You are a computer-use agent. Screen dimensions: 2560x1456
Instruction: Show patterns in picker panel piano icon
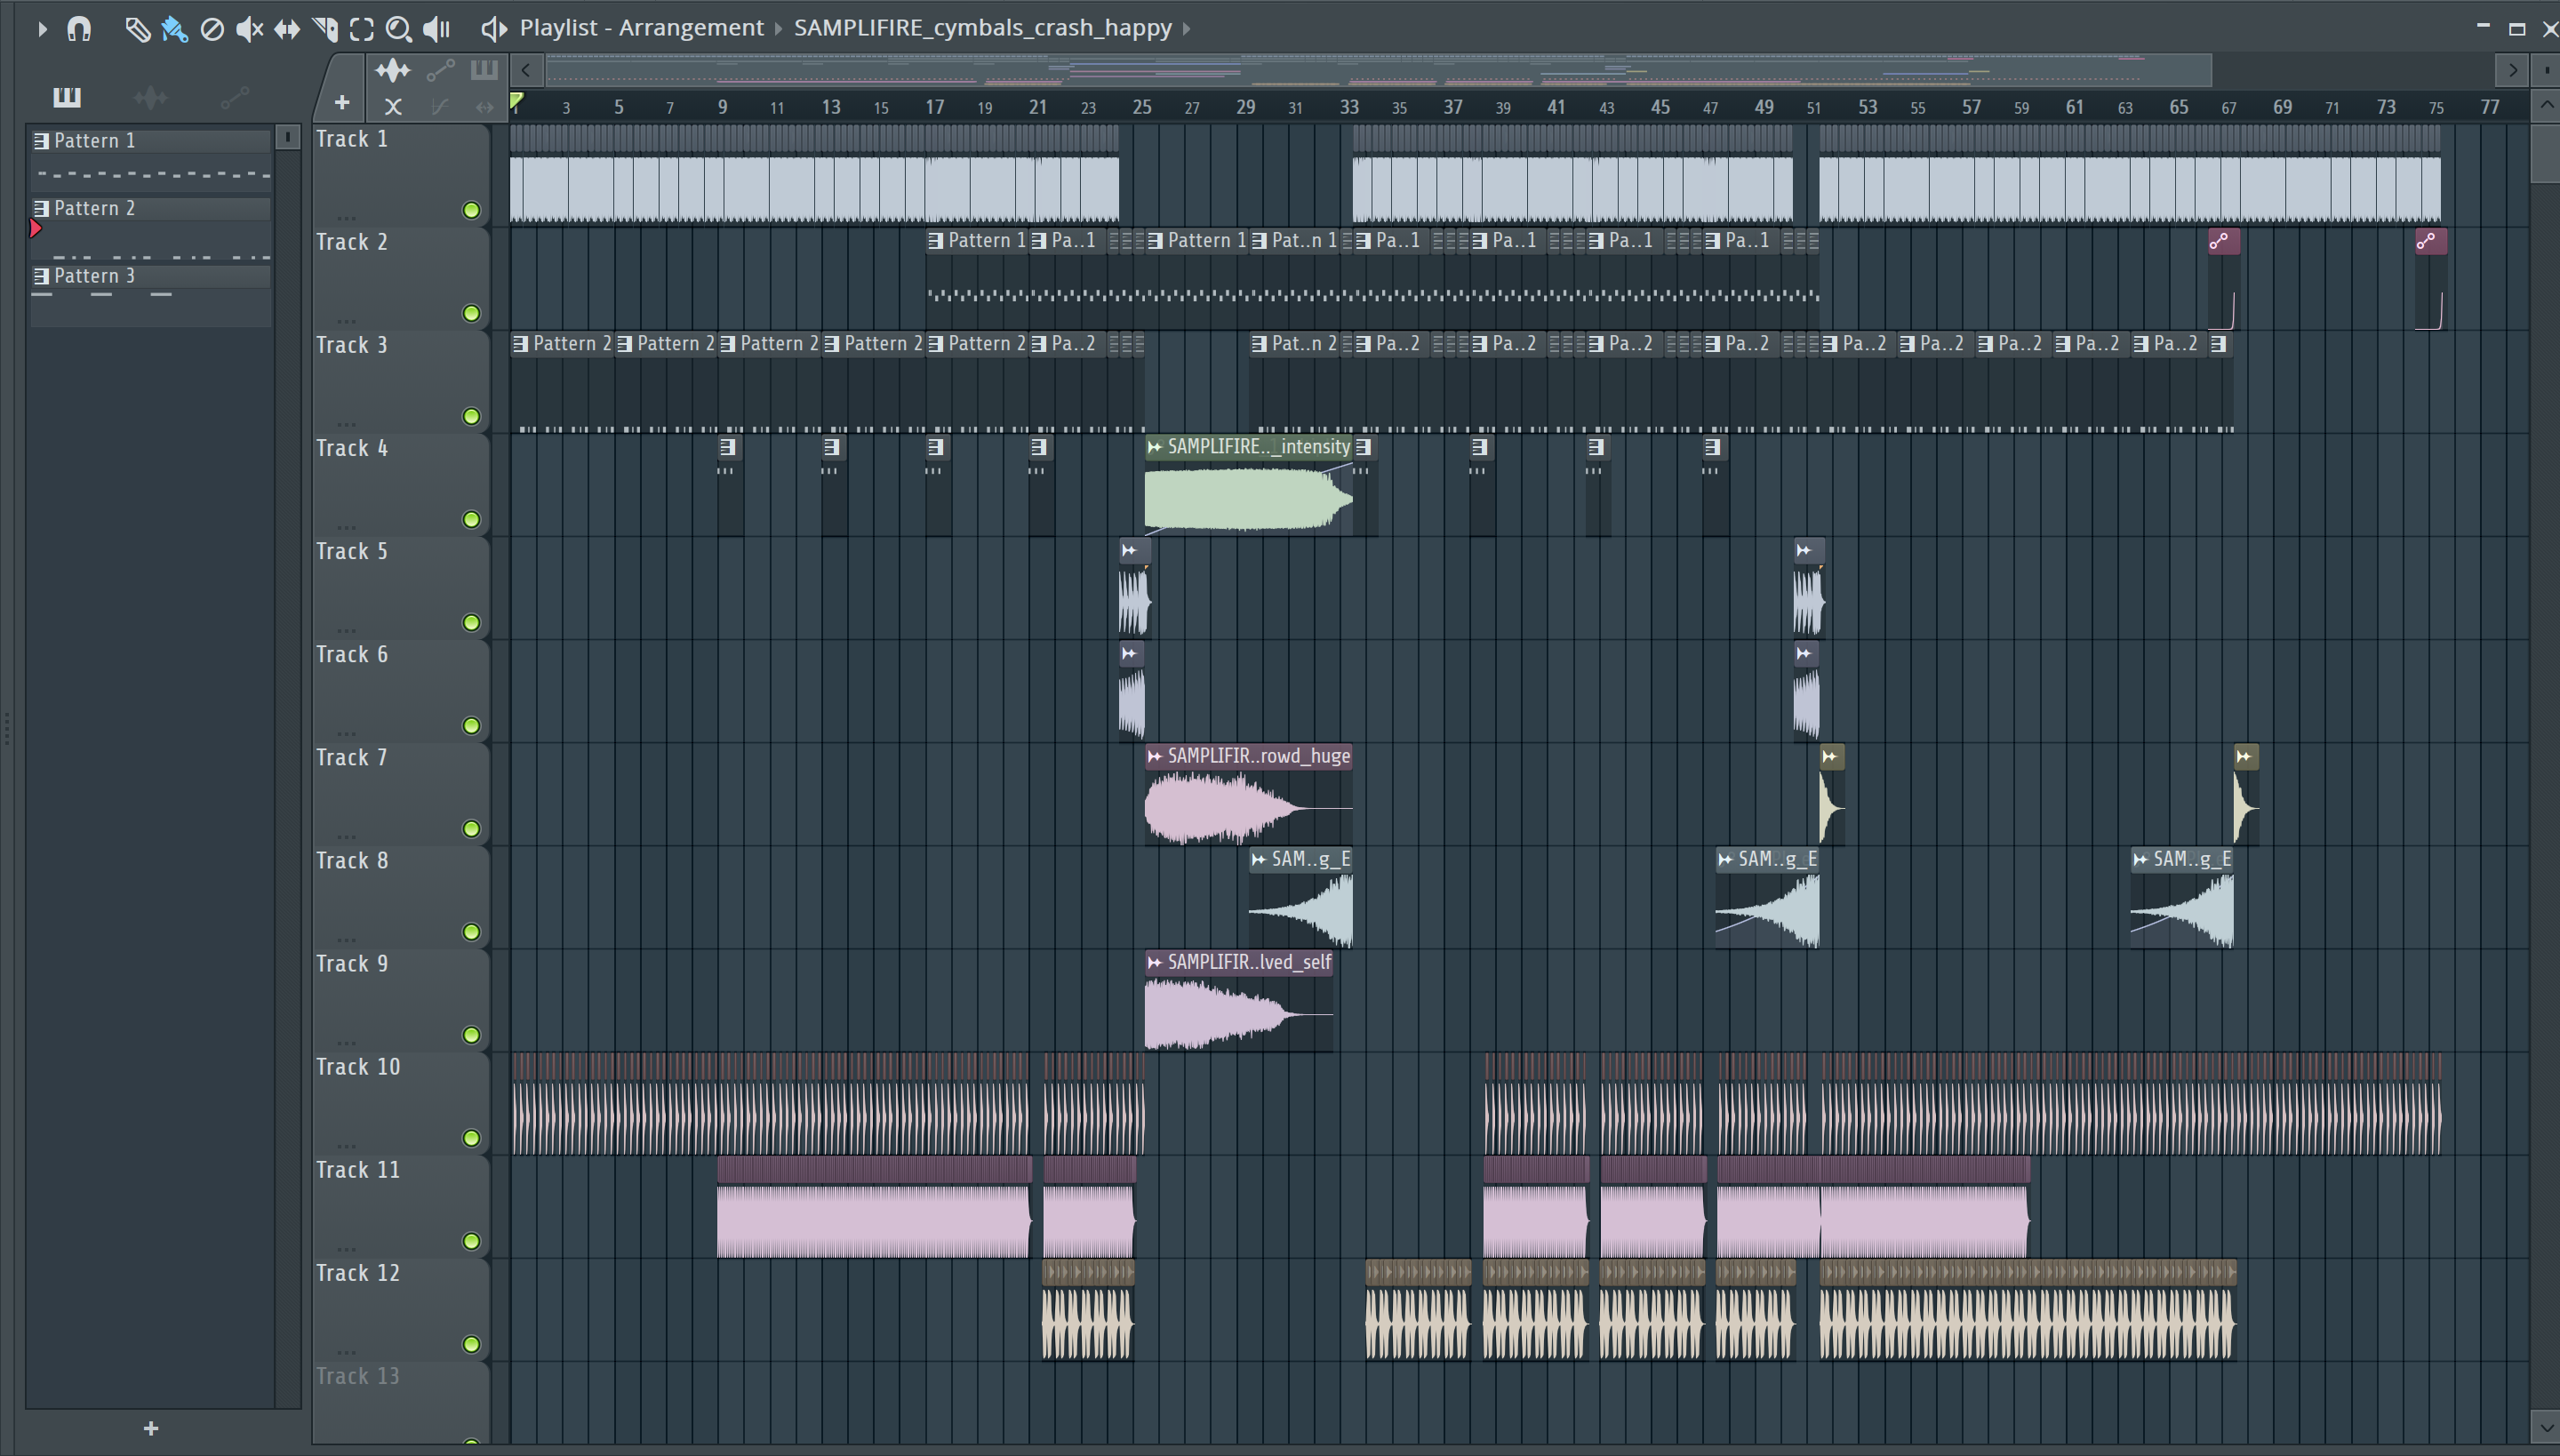point(66,97)
